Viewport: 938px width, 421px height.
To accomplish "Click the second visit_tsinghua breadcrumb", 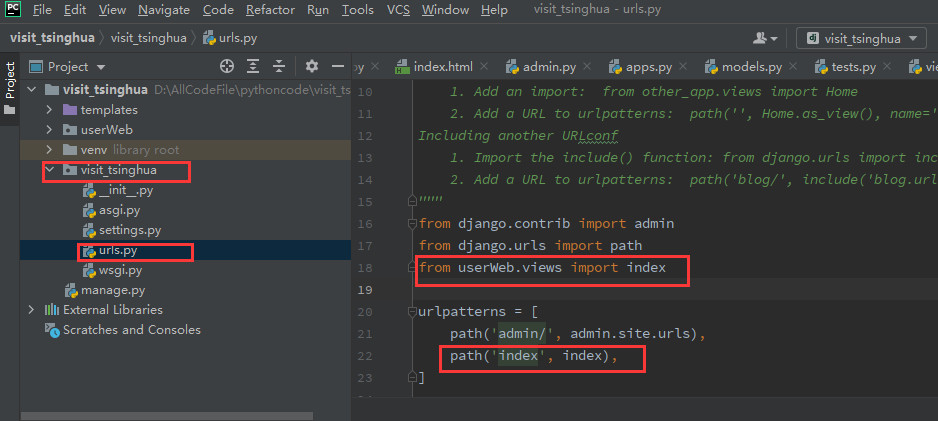I will point(149,38).
